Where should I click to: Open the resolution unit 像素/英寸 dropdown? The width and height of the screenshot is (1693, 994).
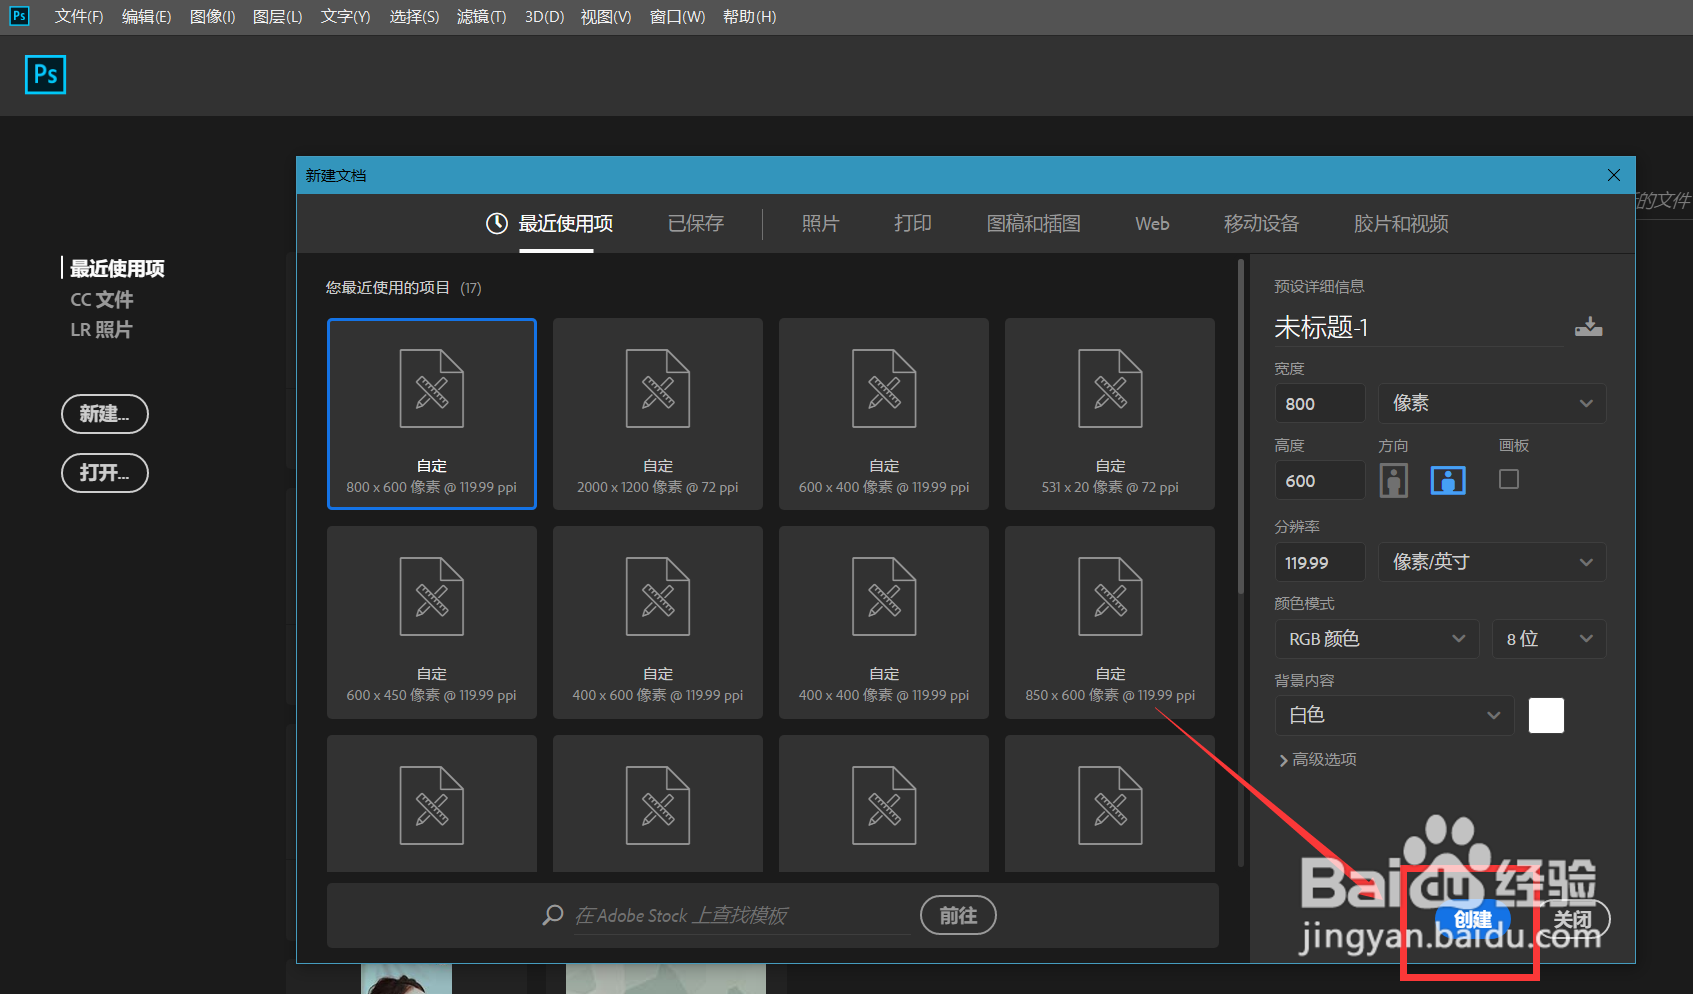coord(1492,562)
